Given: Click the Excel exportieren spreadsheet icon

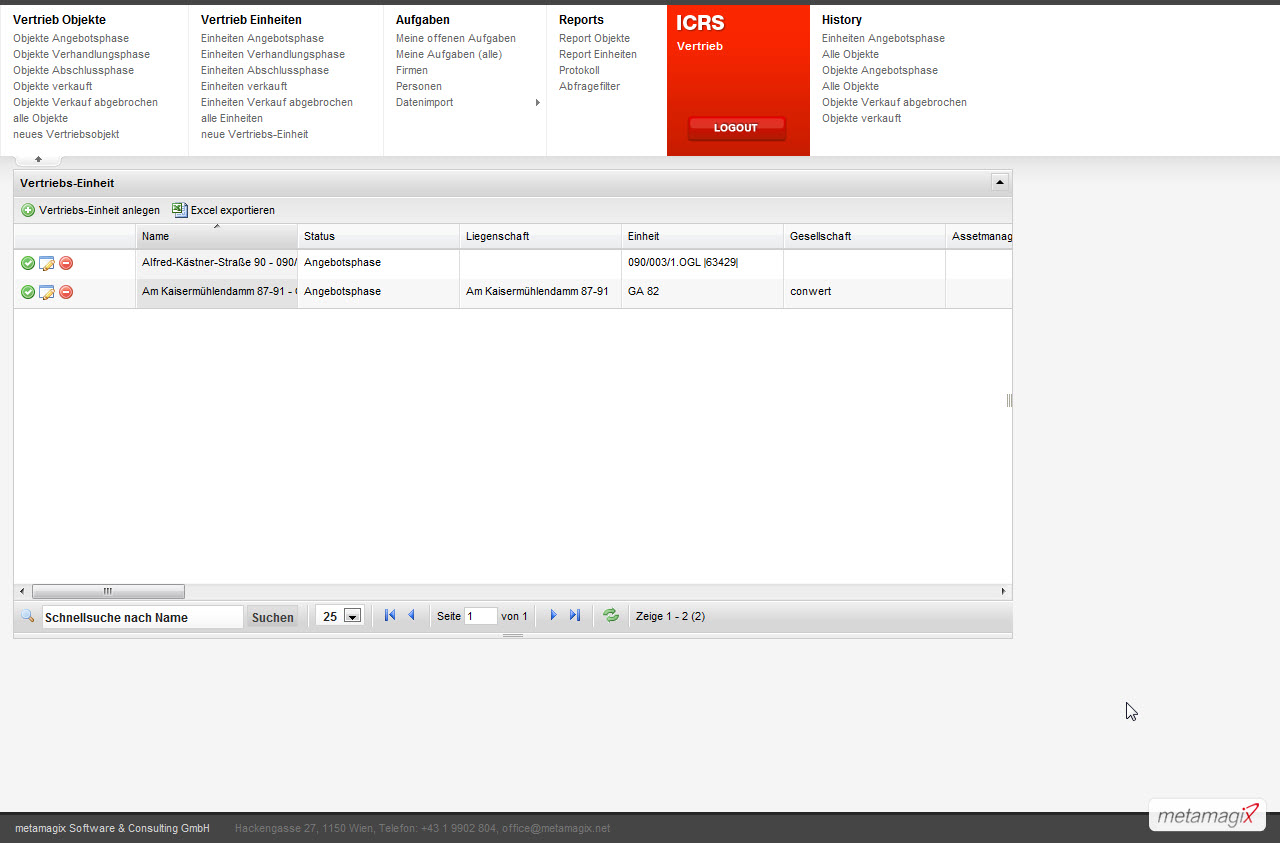Looking at the screenshot, I should (180, 210).
